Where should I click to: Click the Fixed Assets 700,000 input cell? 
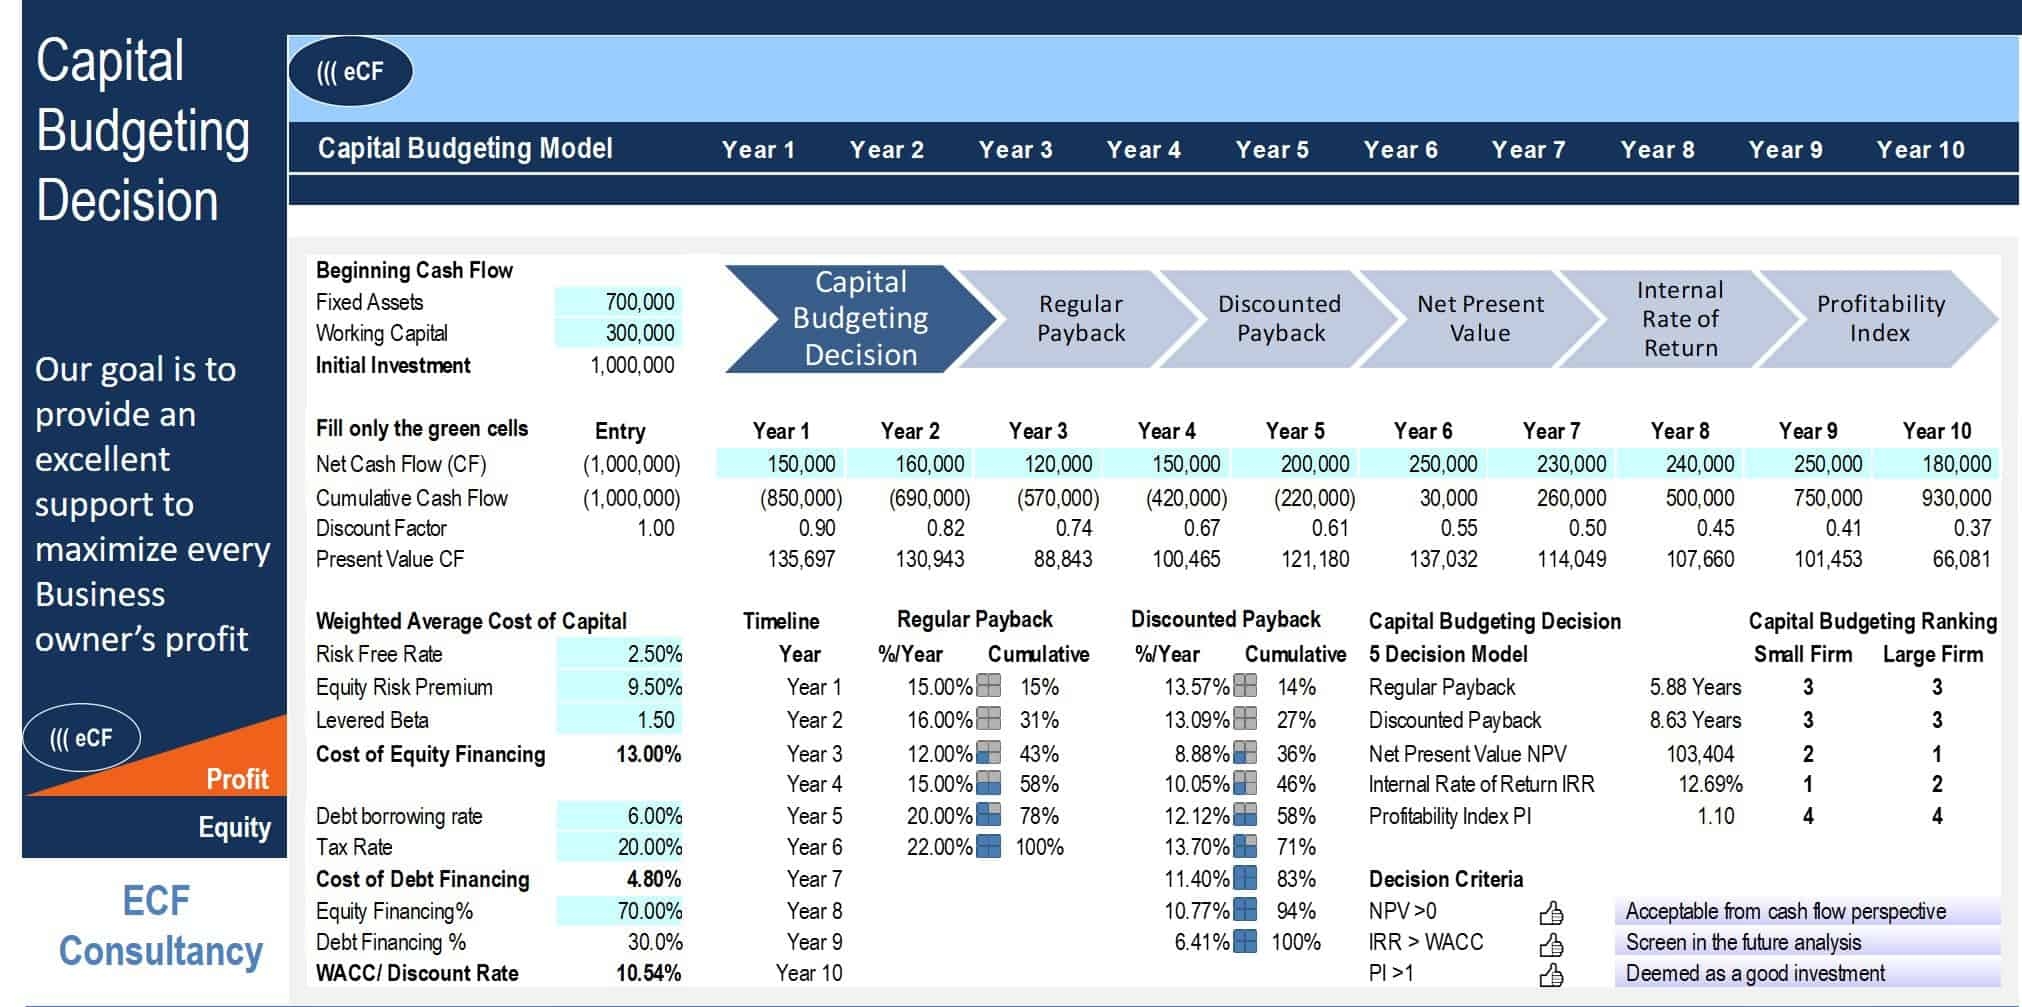[617, 302]
